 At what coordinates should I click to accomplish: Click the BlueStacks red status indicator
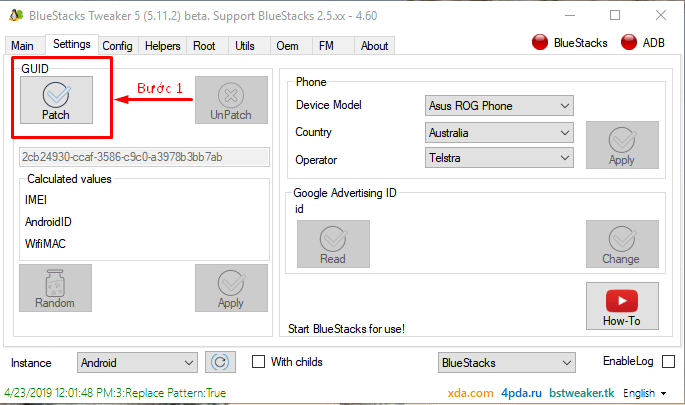point(540,42)
